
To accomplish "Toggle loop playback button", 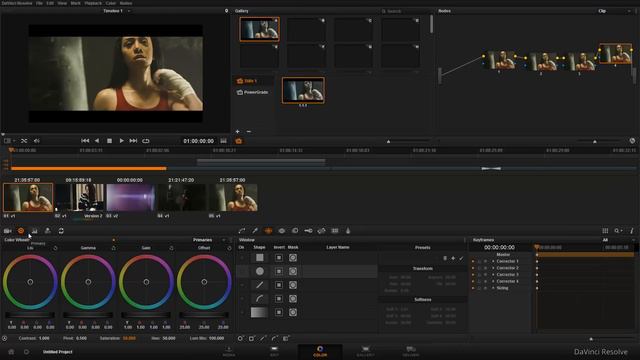I will point(146,141).
